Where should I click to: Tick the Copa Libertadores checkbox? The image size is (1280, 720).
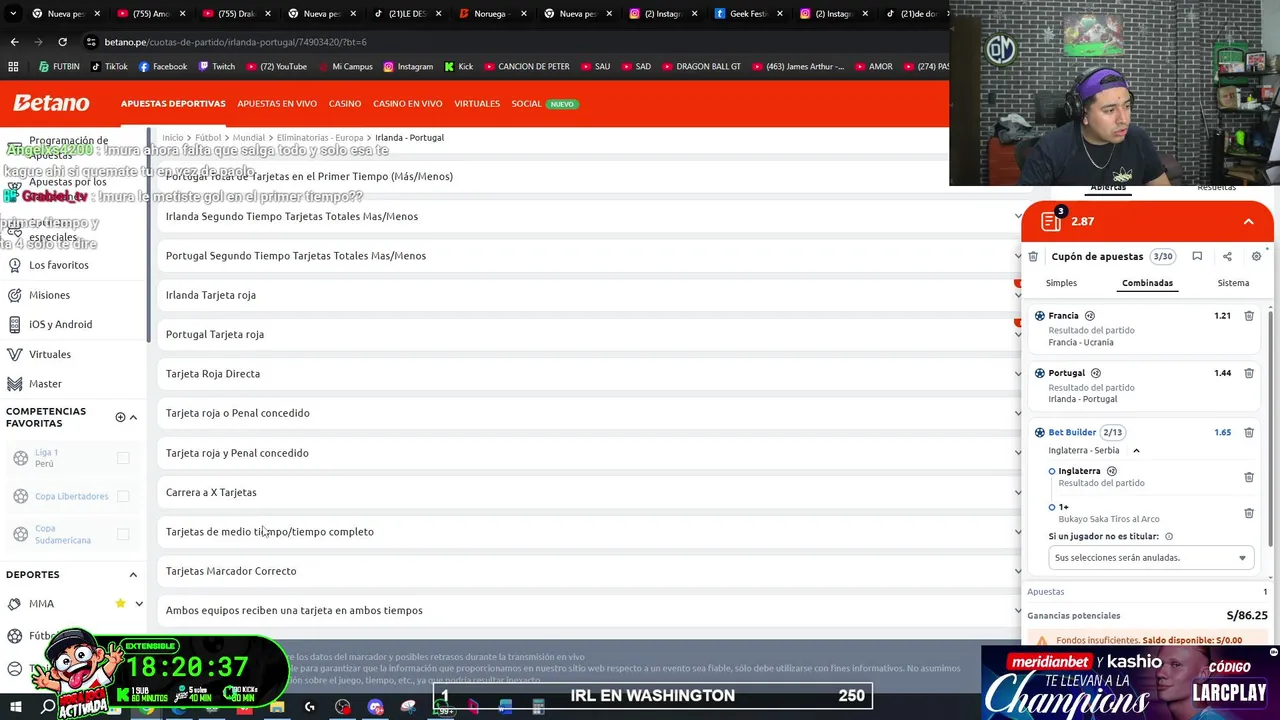coord(123,496)
